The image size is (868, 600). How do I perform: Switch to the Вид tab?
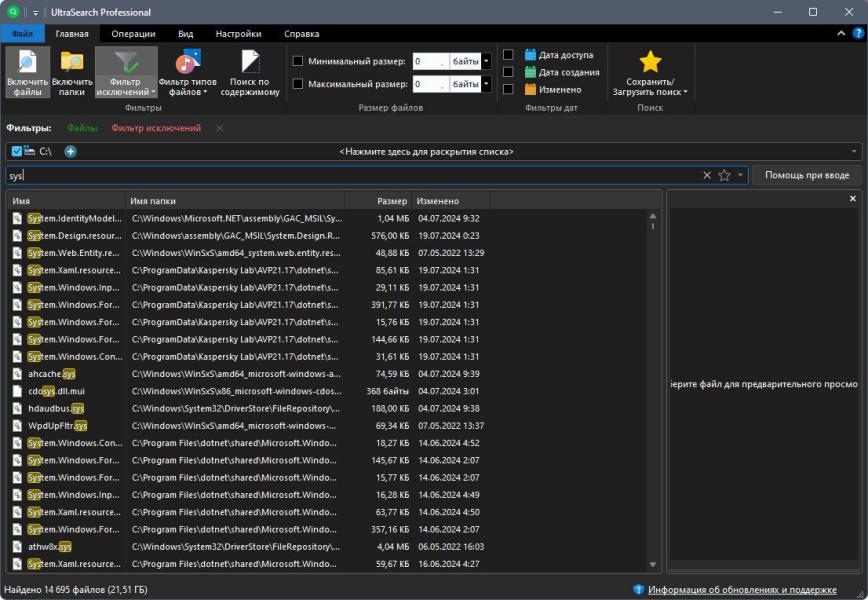[x=185, y=33]
